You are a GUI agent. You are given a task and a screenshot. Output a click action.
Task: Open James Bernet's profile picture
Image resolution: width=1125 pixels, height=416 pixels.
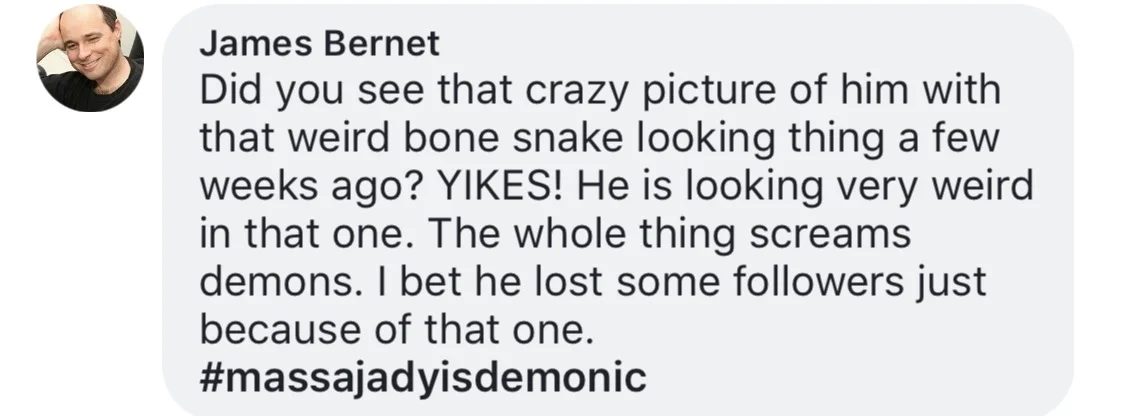(90, 57)
